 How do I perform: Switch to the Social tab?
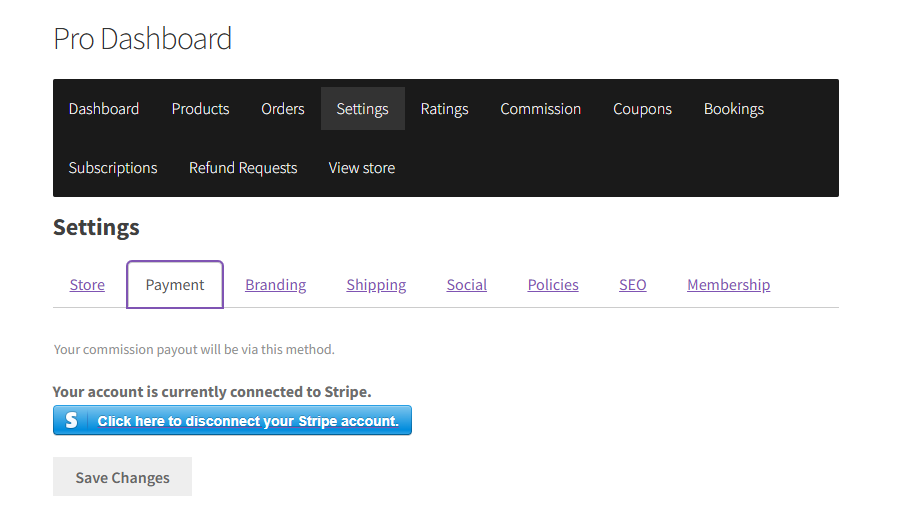coord(467,285)
